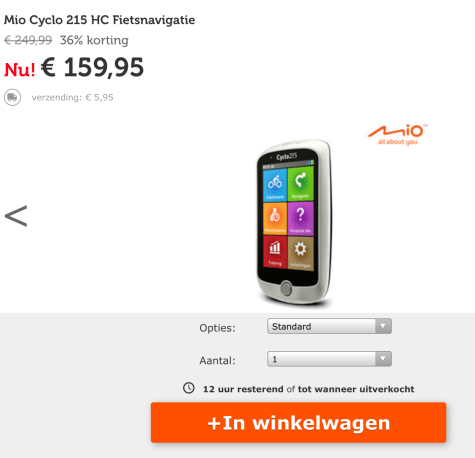Click the device's round home button
475x458 pixels.
coord(286,289)
